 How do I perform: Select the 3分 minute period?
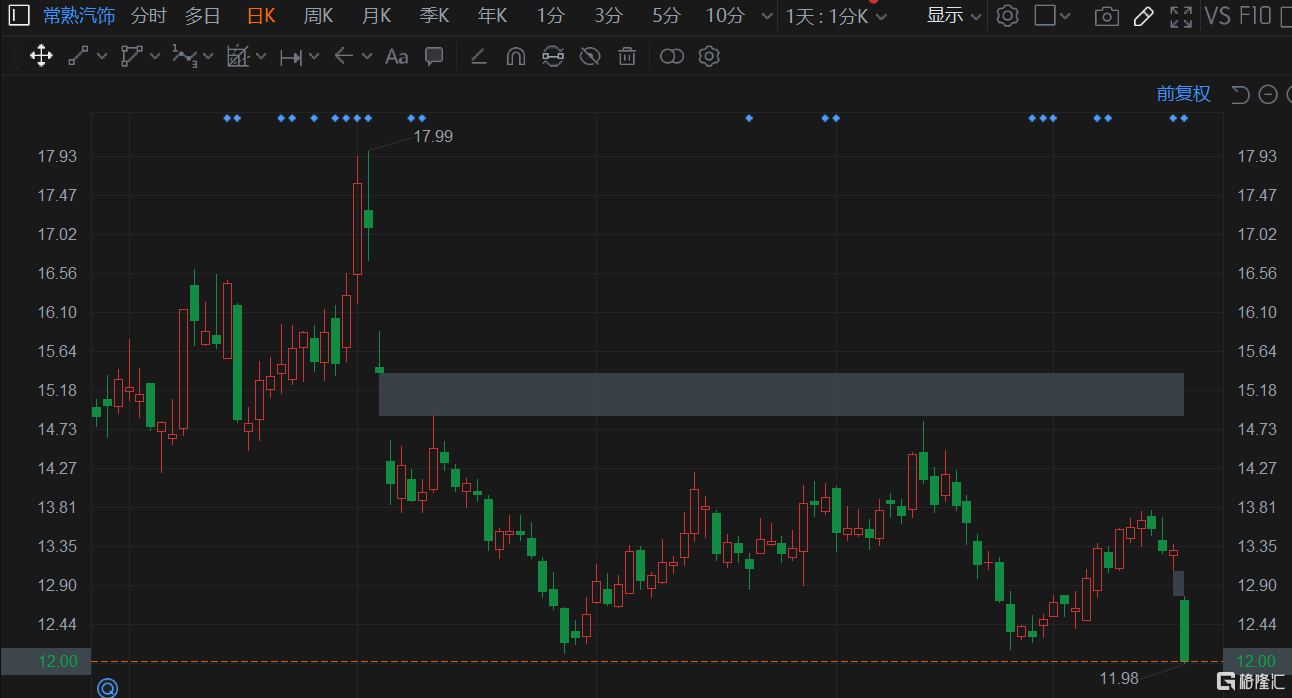[x=608, y=15]
